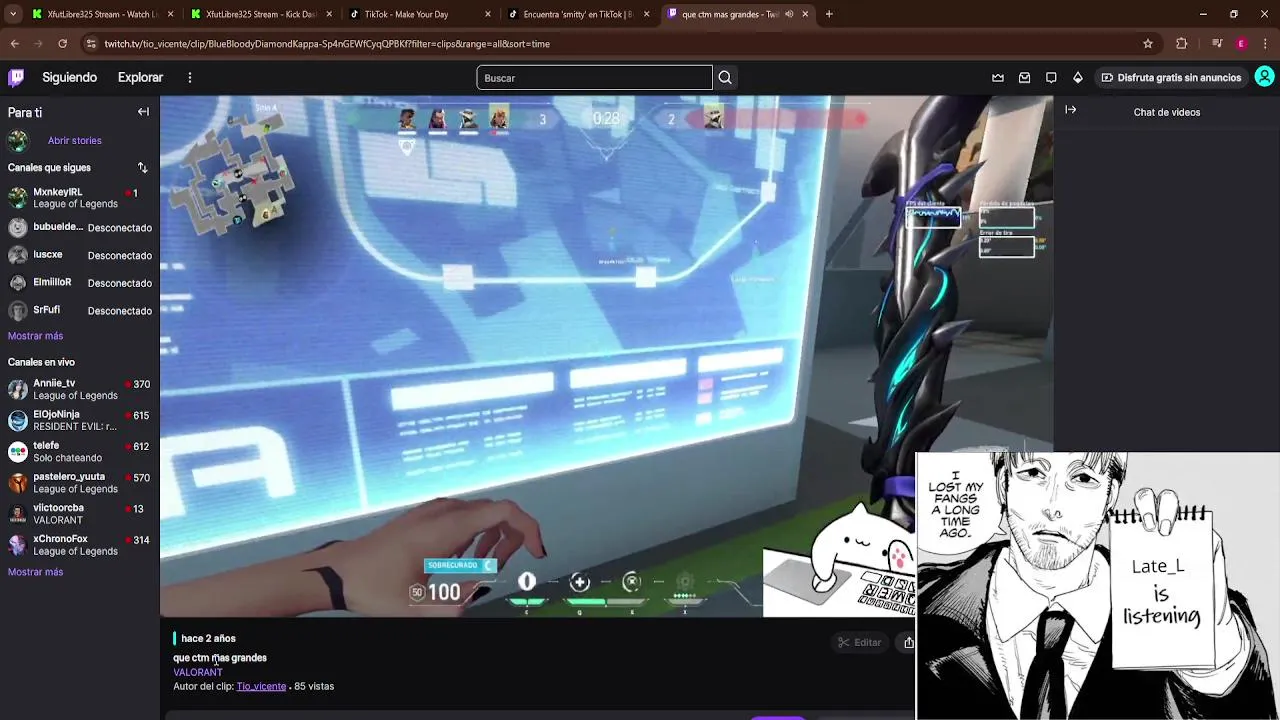Open viictoorcba live channel

tap(80, 514)
